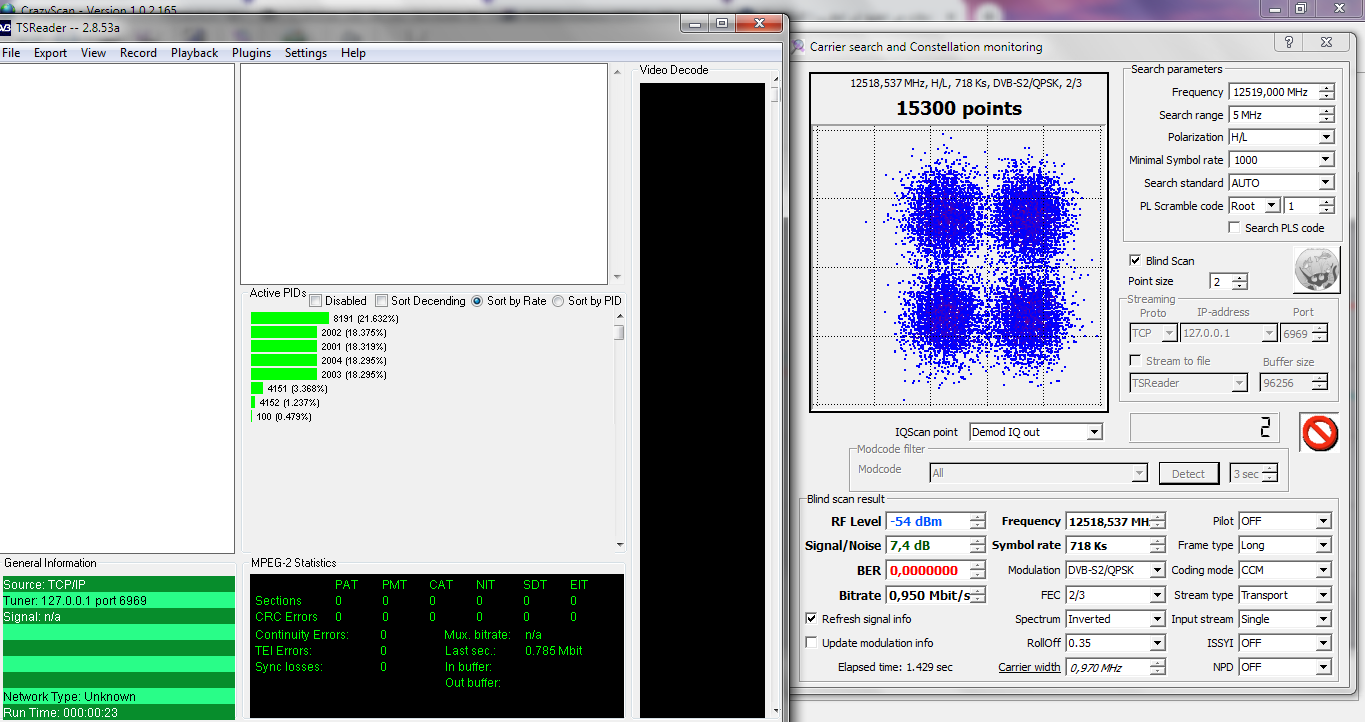
Task: Click the Source: TCP/IP info row
Action: coord(118,585)
